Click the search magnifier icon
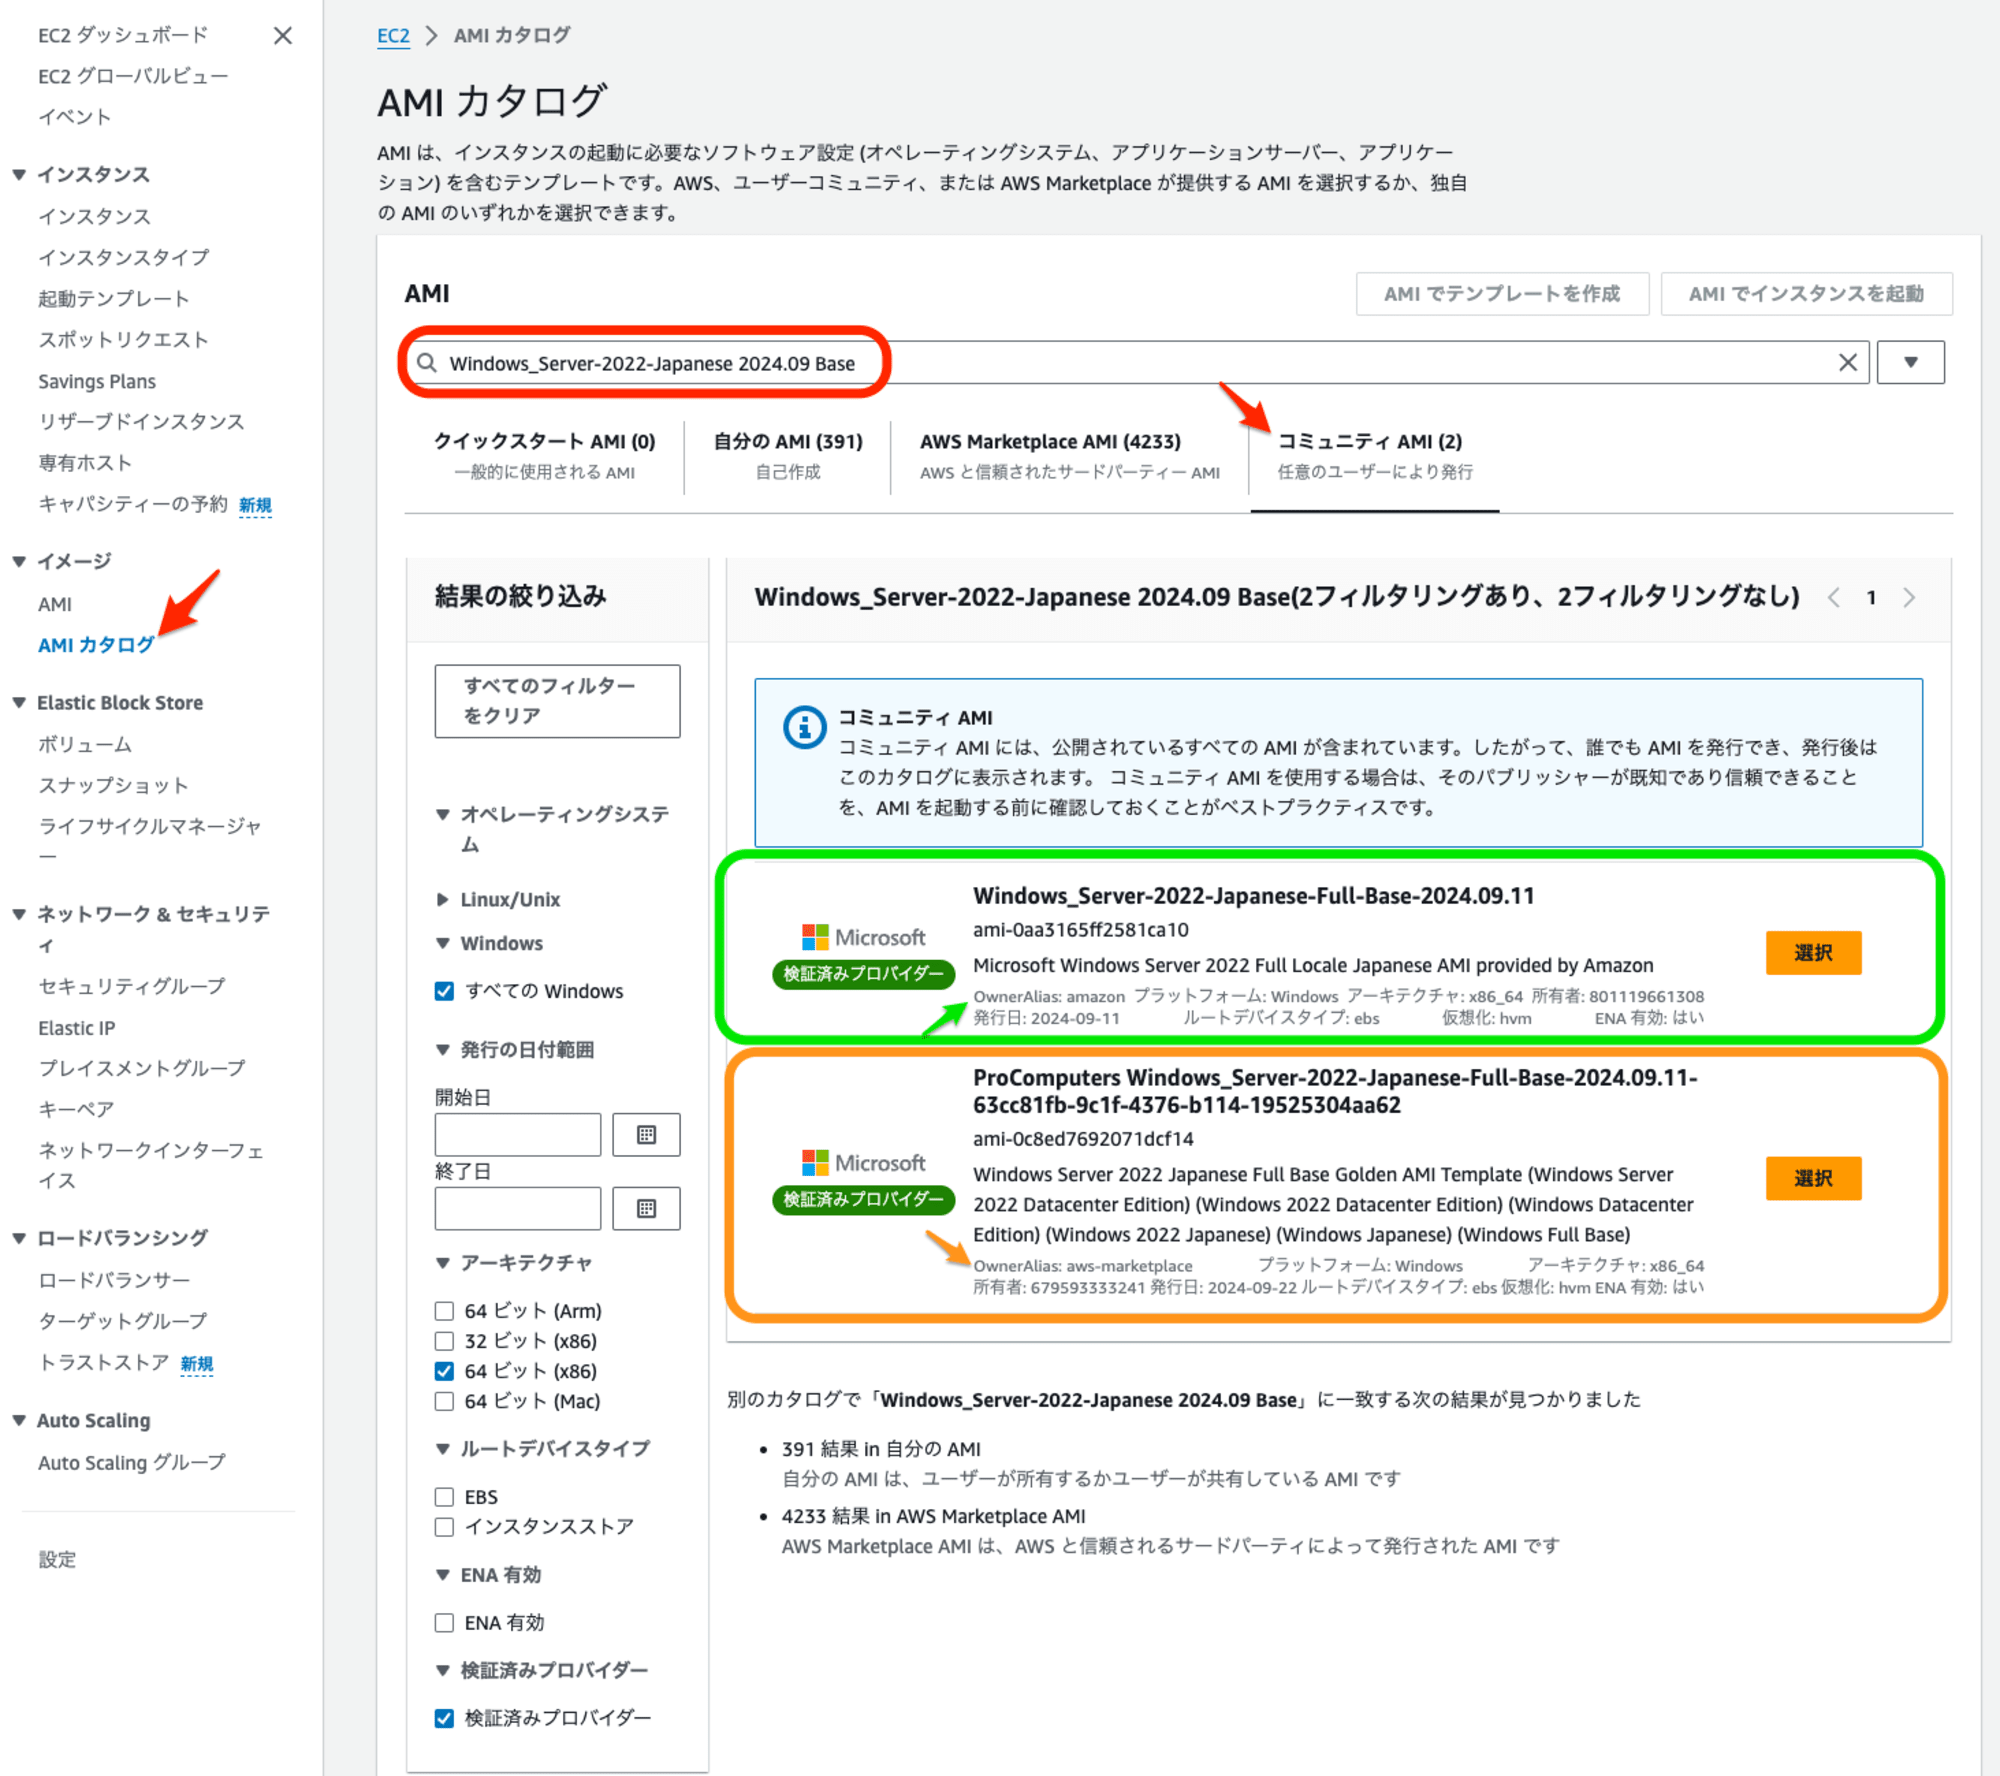 (x=427, y=363)
